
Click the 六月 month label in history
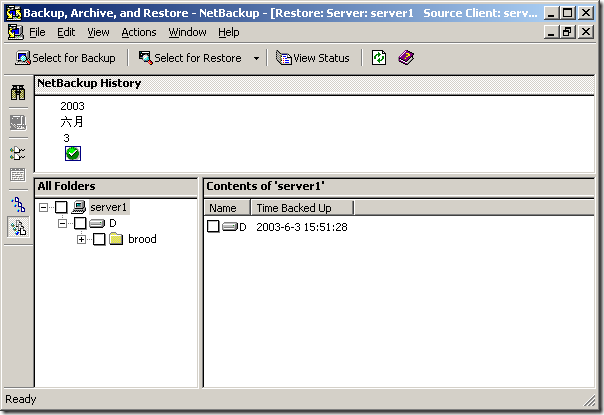[72, 122]
